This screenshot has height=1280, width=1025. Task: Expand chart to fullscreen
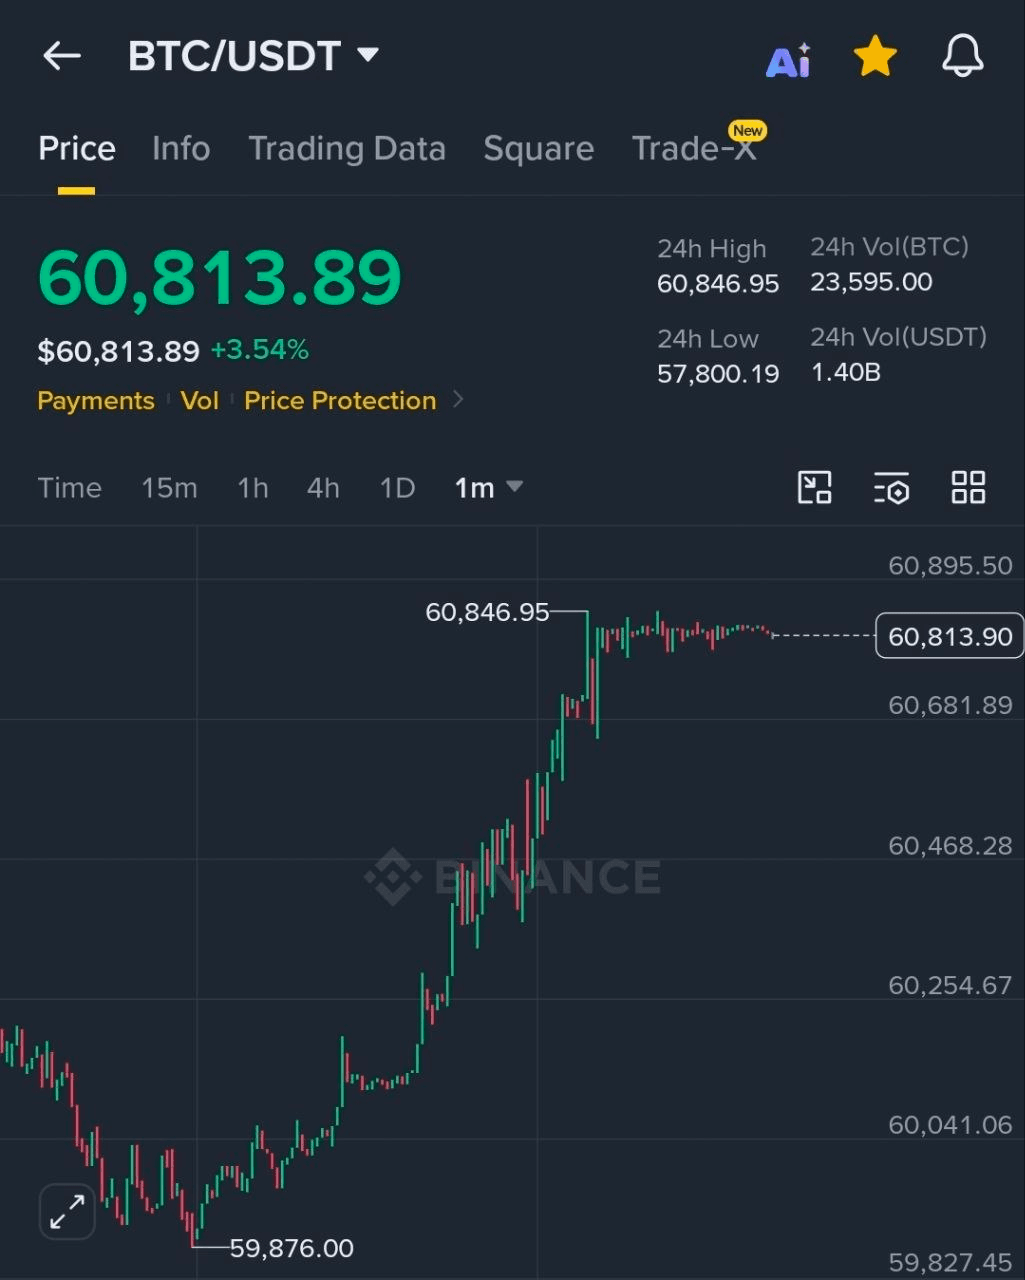tap(67, 1212)
